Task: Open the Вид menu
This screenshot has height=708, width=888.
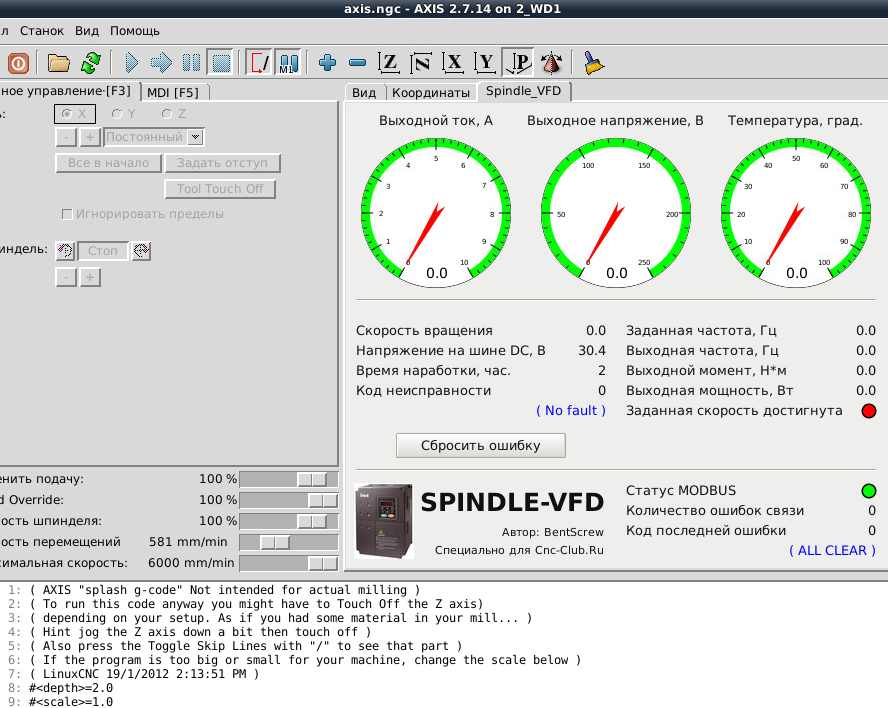Action: pyautogui.click(x=87, y=31)
